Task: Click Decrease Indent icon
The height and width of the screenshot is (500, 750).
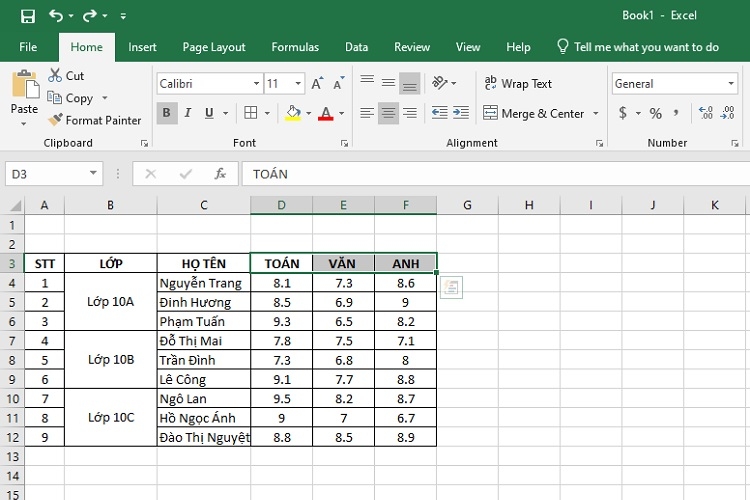Action: (x=440, y=113)
